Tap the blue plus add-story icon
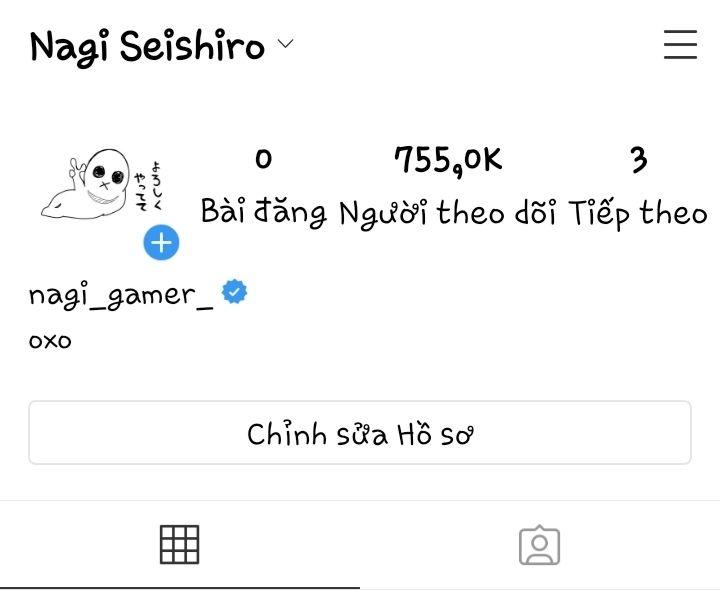Viewport: 720px width, 616px height. (161, 242)
